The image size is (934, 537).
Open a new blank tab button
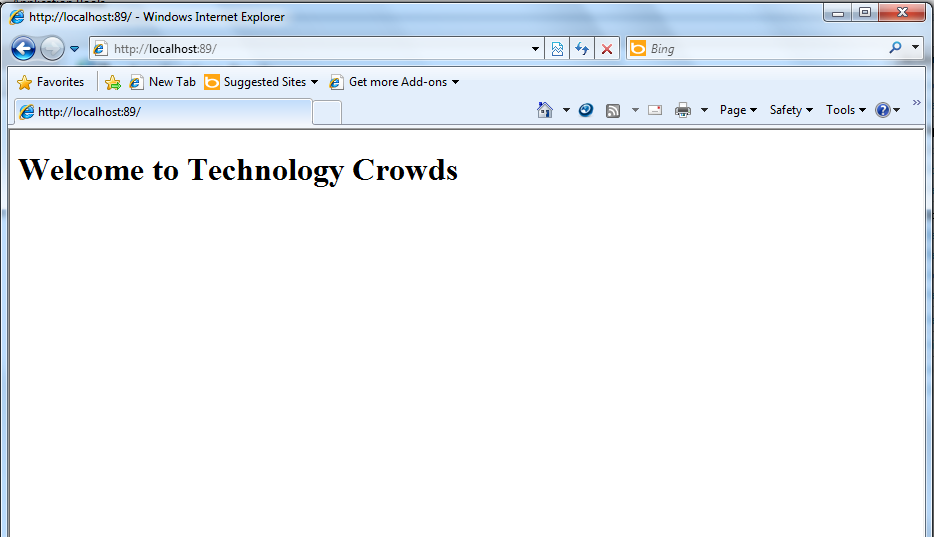click(327, 113)
